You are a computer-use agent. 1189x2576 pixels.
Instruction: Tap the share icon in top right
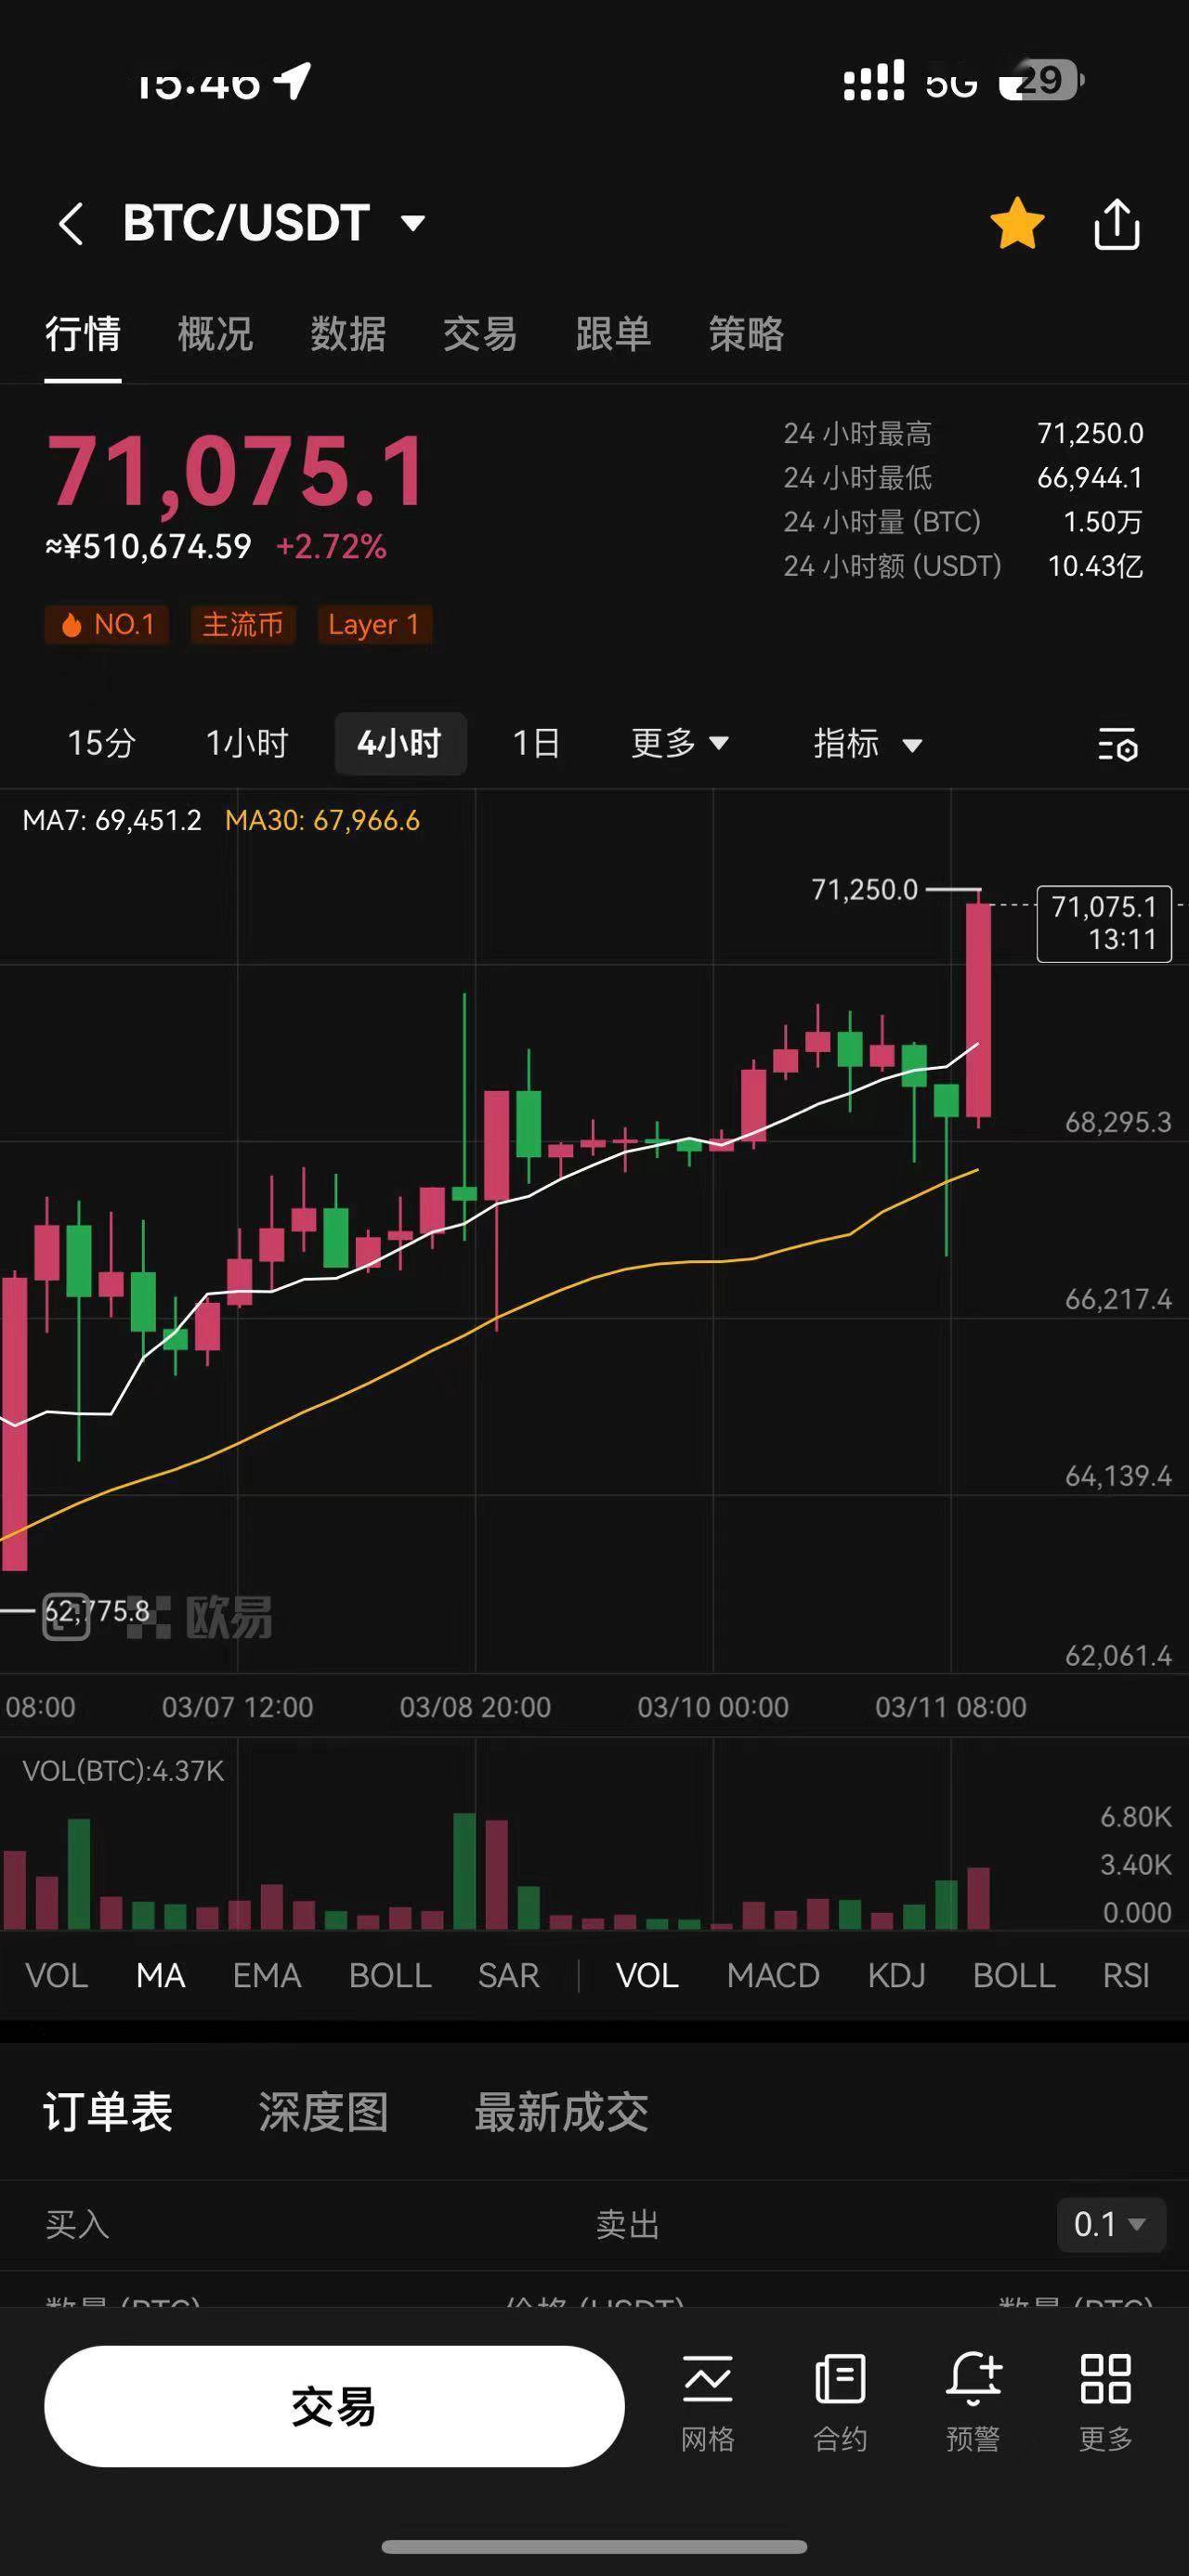tap(1117, 223)
